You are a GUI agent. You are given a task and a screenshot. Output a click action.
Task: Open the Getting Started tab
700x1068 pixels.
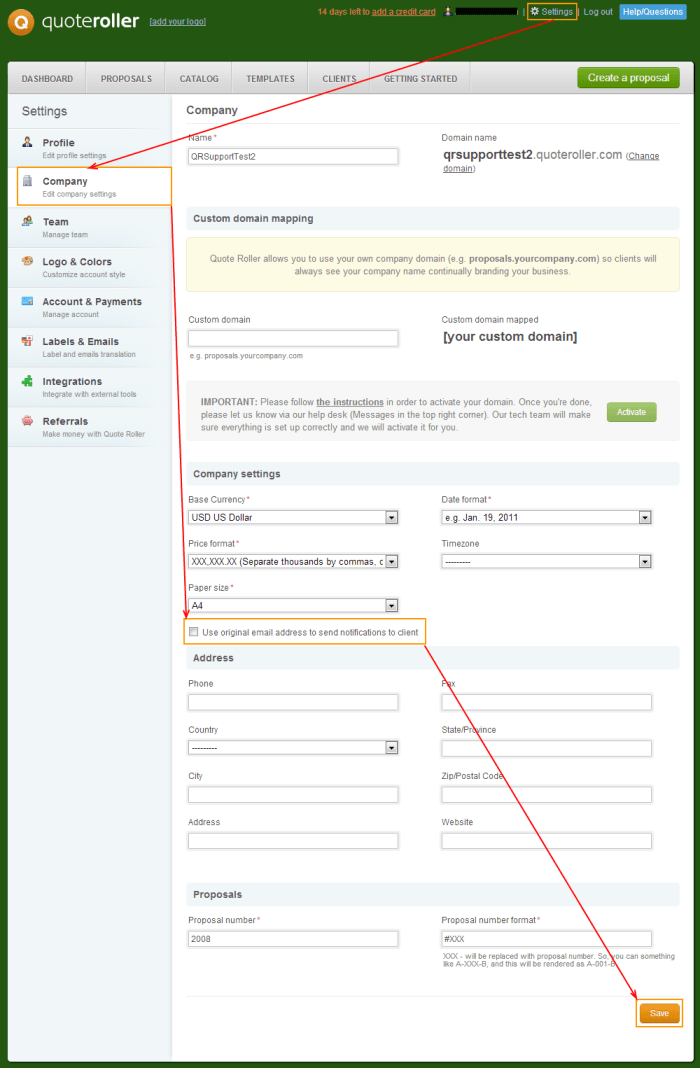tap(420, 78)
